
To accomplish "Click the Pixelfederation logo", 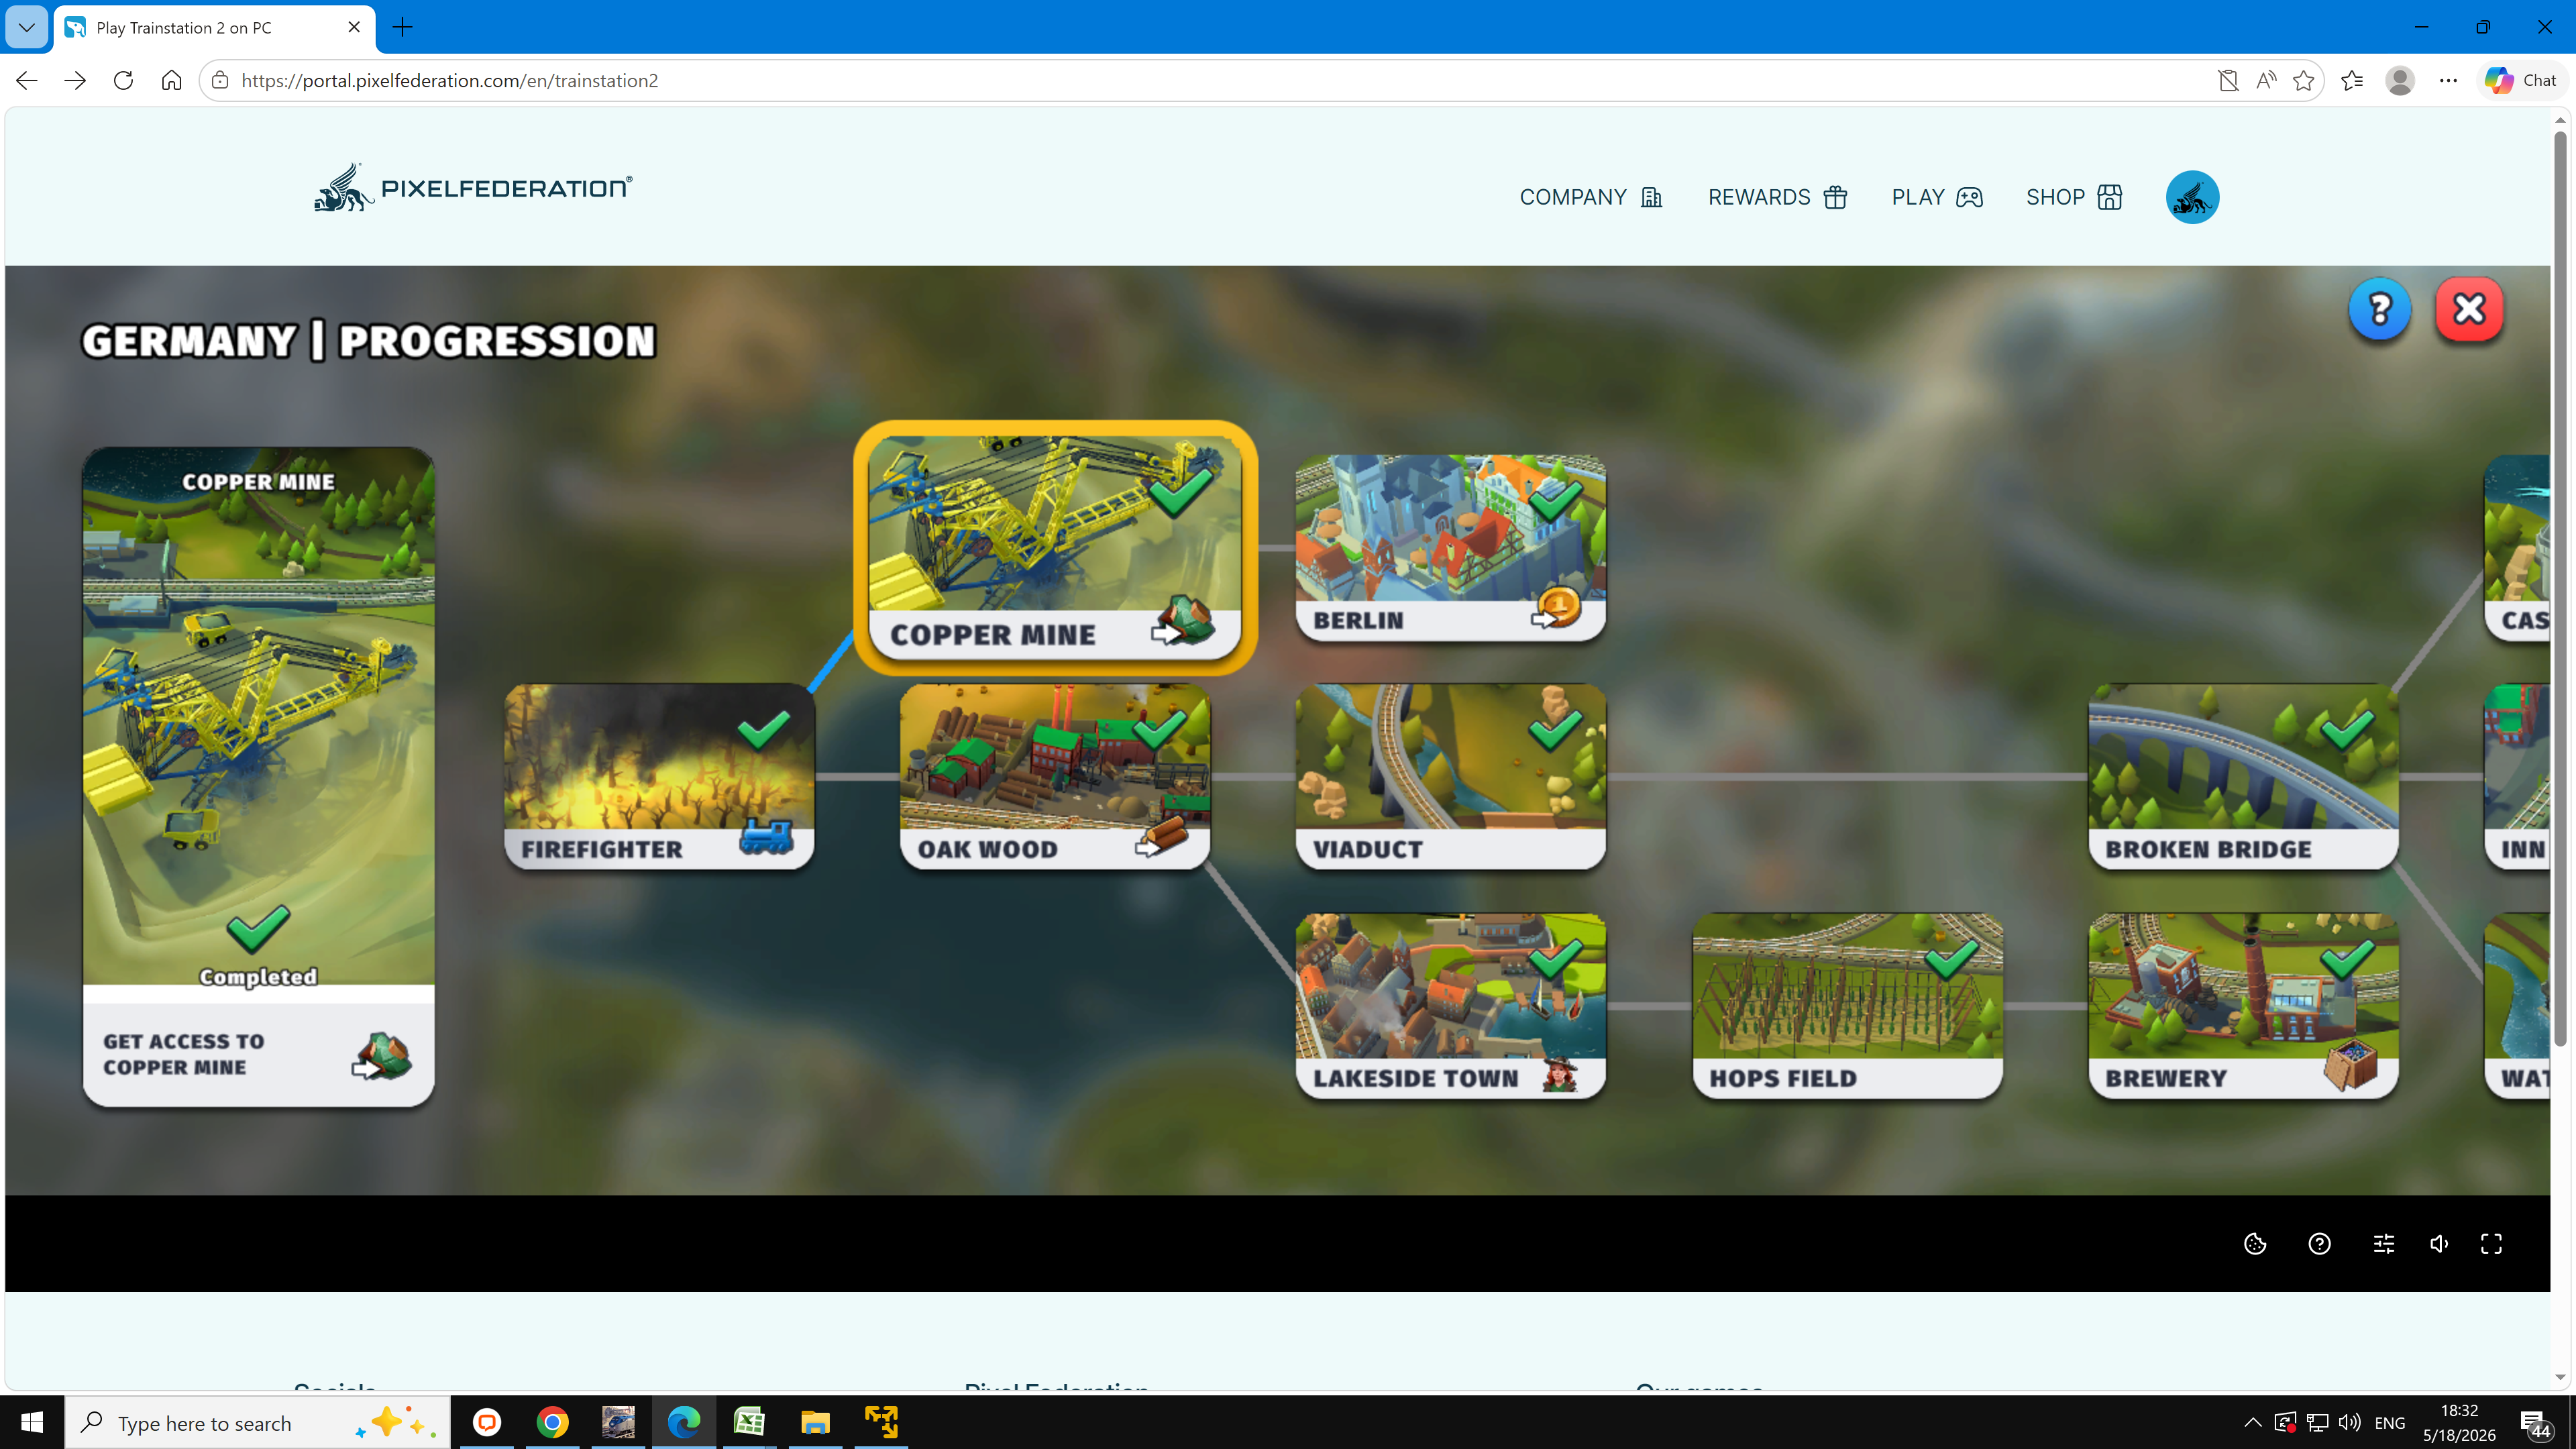I will 472,188.
